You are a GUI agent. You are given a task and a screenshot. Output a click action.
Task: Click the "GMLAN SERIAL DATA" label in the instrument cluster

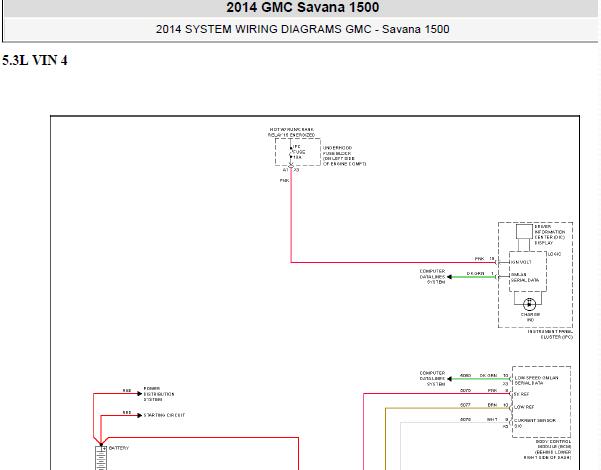coord(524,277)
